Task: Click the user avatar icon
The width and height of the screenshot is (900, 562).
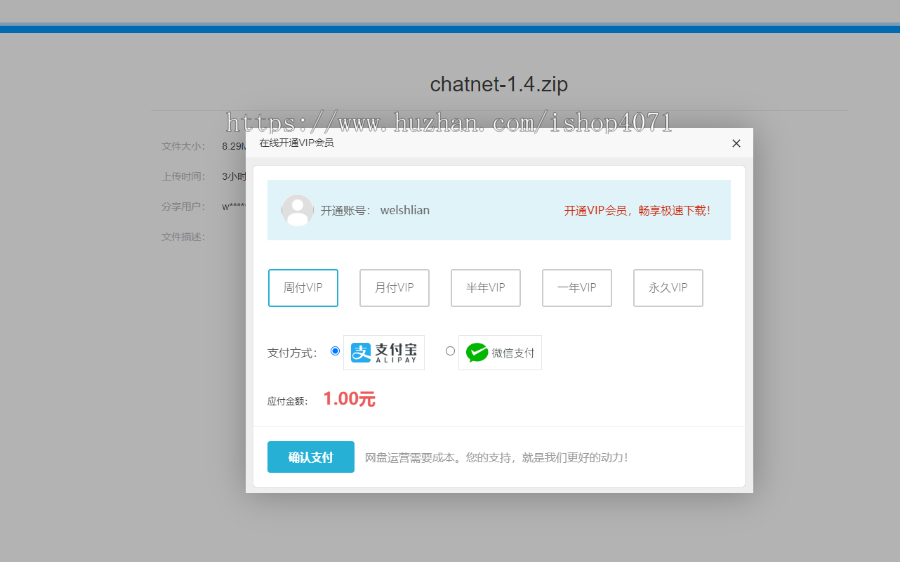Action: coord(297,210)
